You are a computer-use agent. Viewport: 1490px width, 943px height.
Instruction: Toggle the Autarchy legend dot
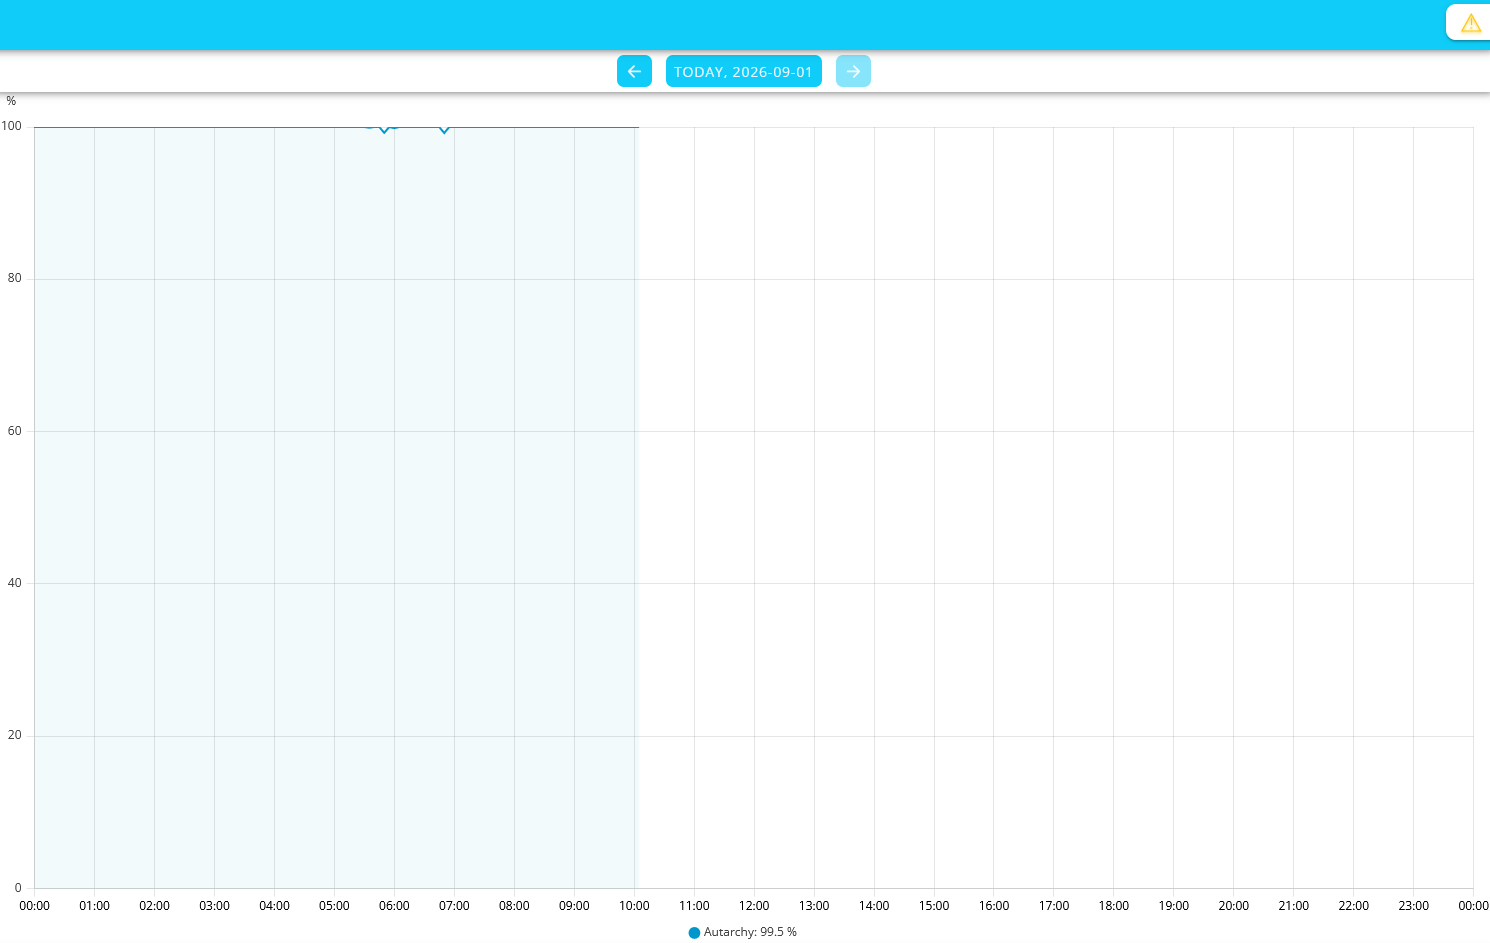(x=694, y=933)
